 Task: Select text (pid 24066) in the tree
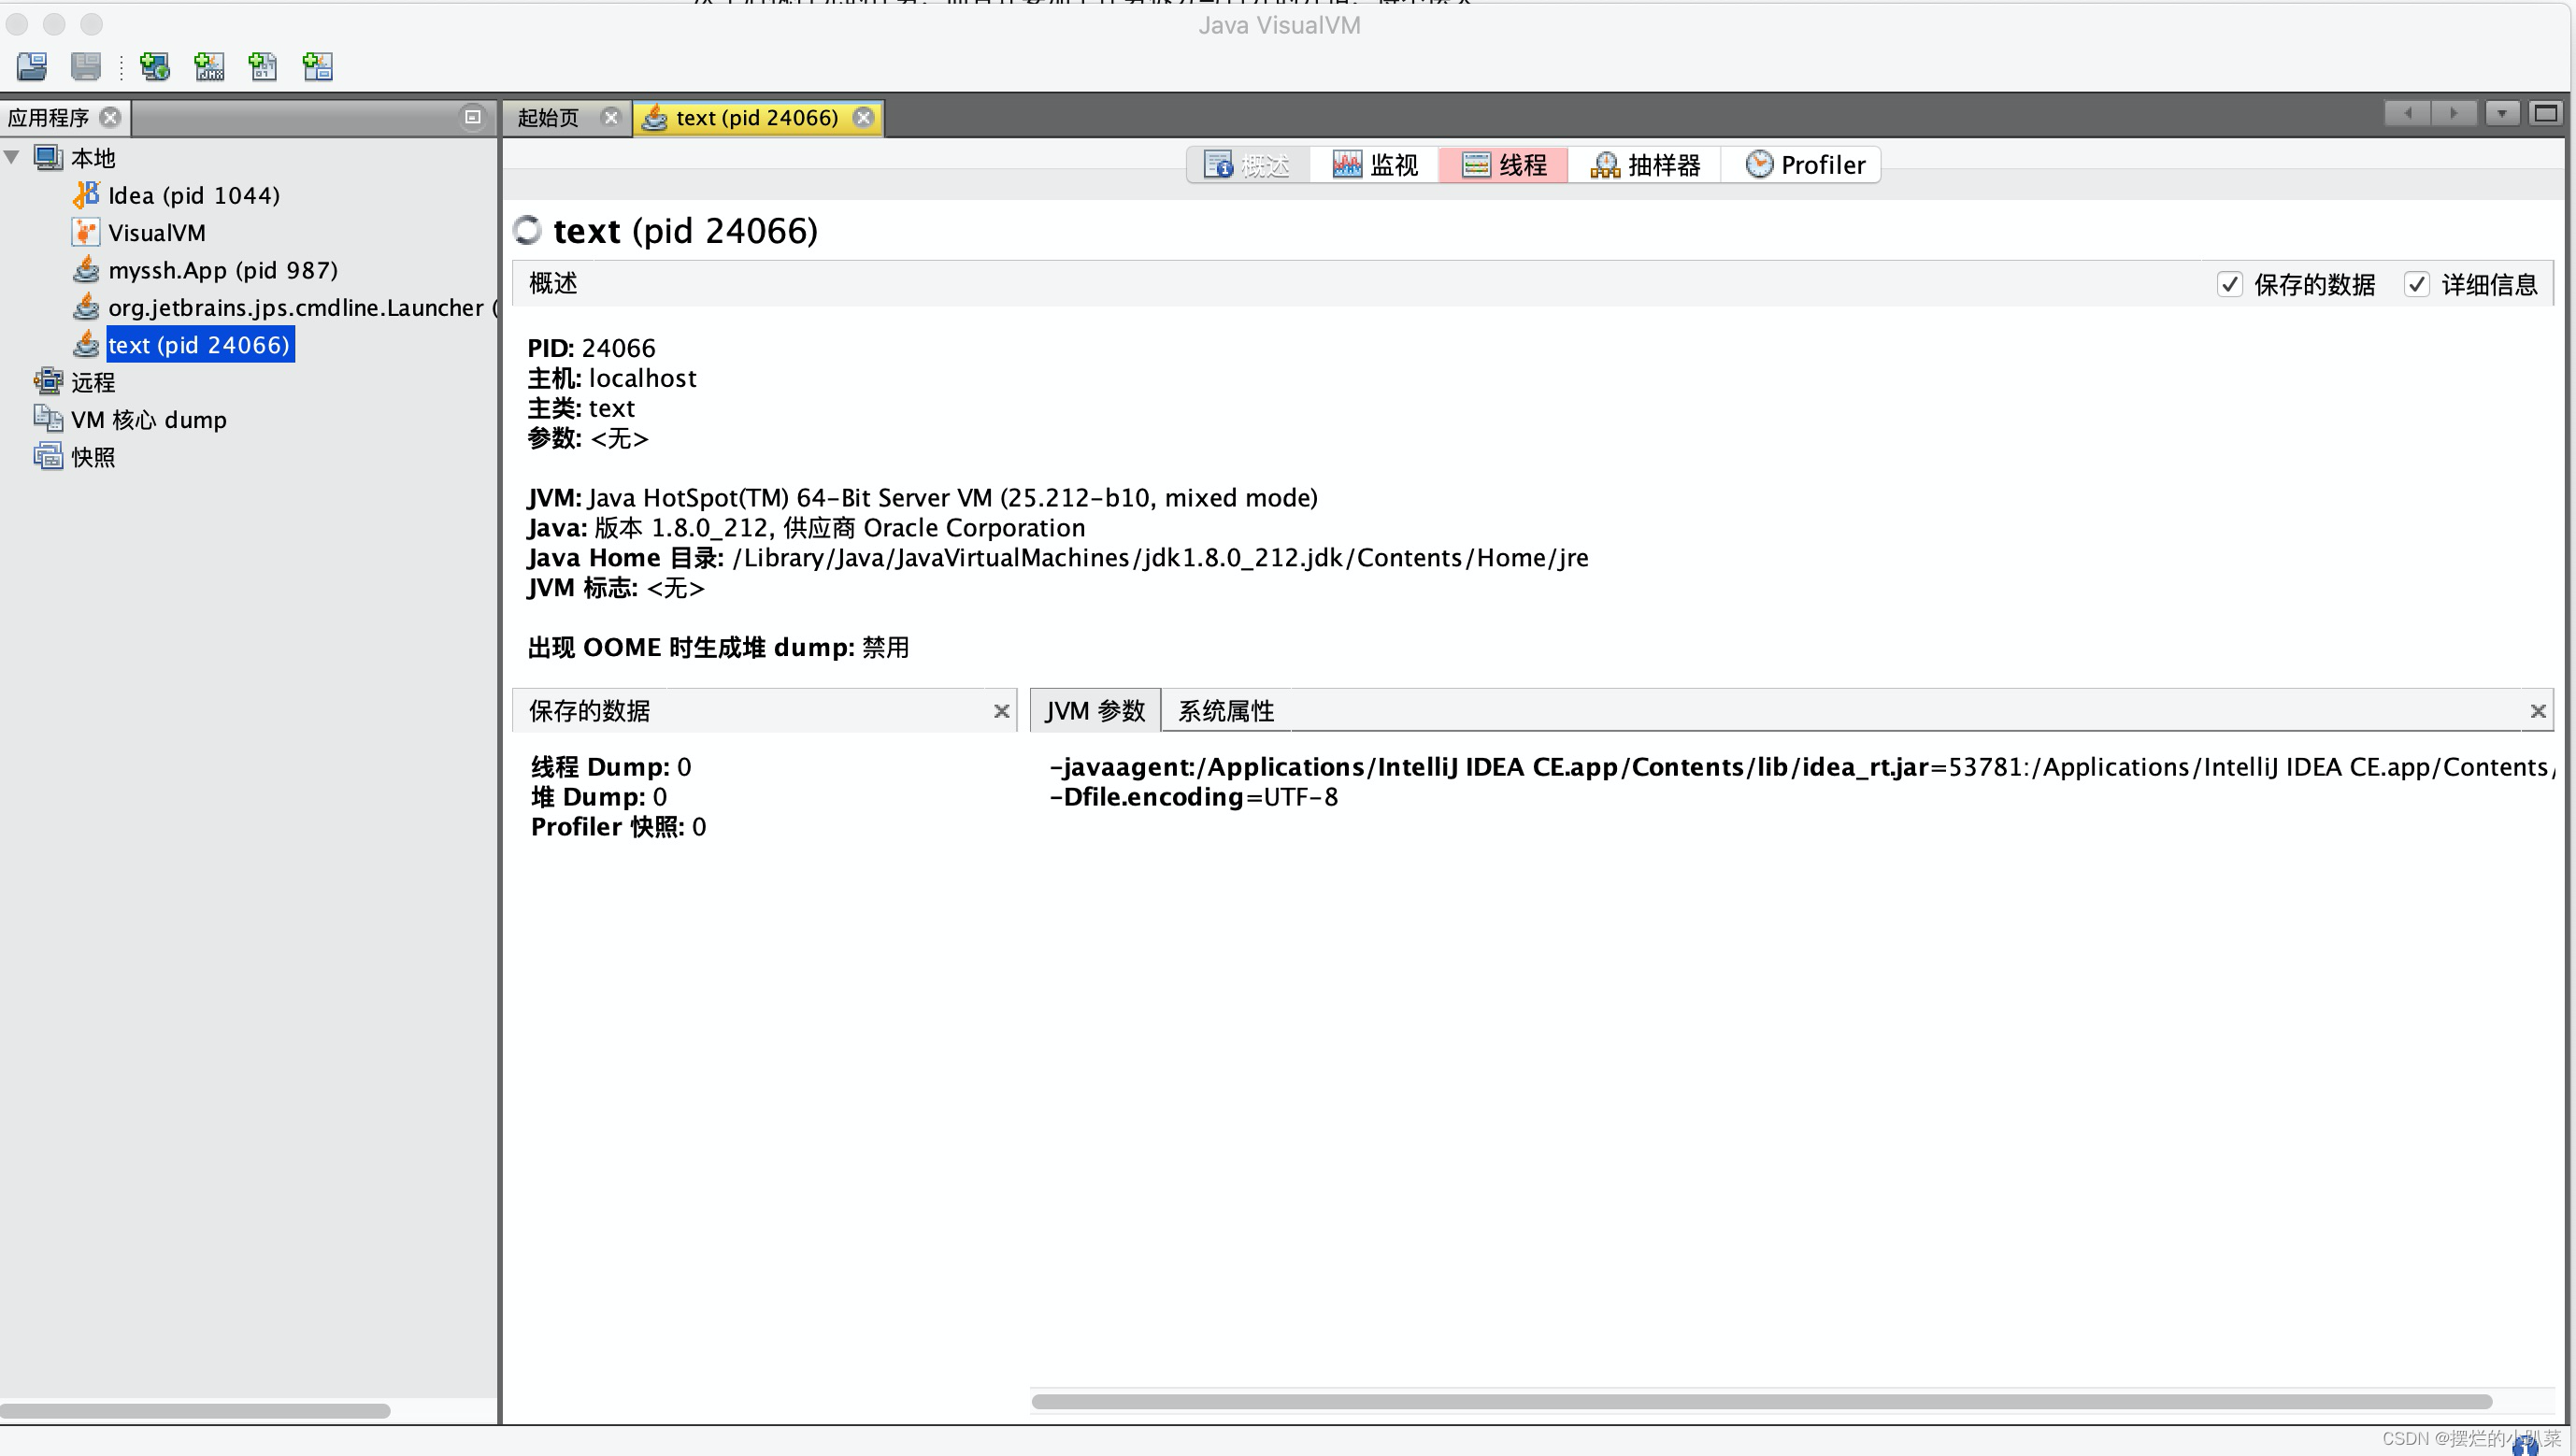point(199,345)
